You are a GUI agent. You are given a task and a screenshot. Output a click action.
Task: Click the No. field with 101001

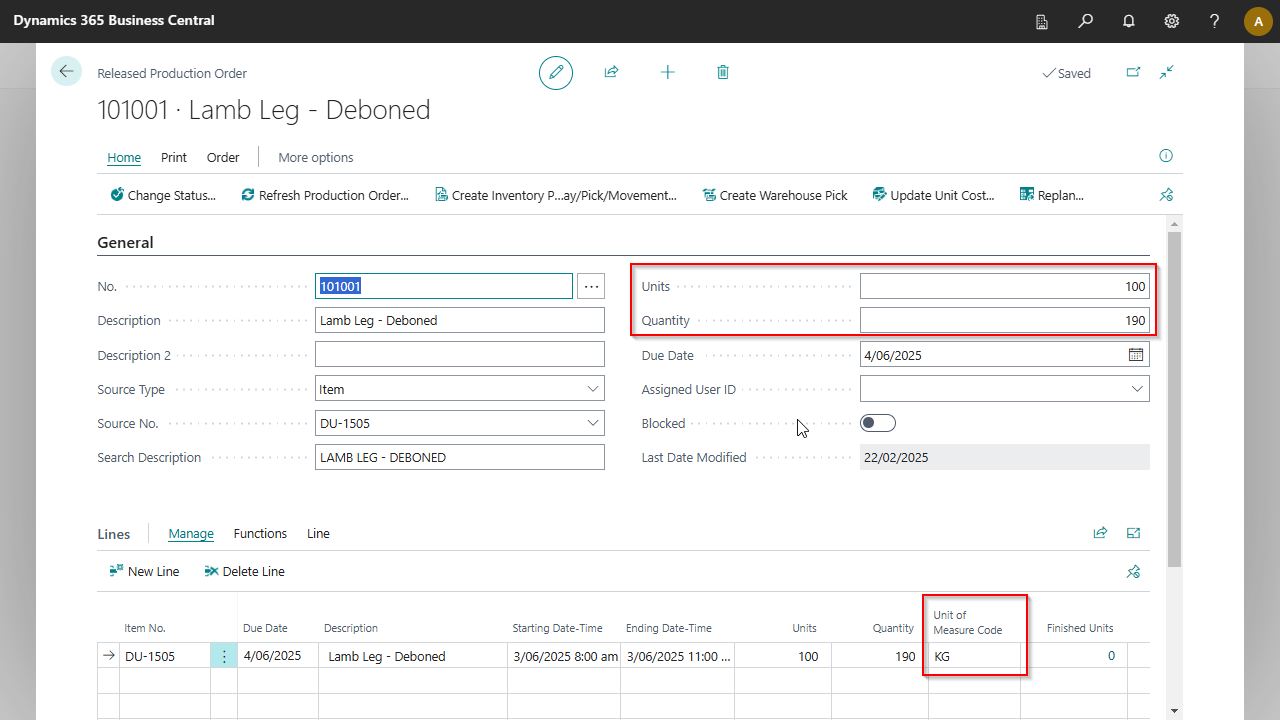coord(444,286)
